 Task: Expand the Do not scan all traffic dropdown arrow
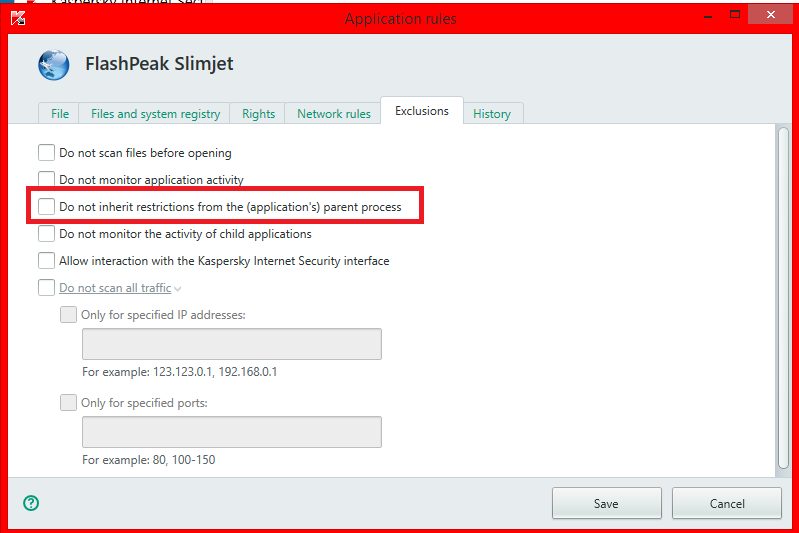point(177,289)
